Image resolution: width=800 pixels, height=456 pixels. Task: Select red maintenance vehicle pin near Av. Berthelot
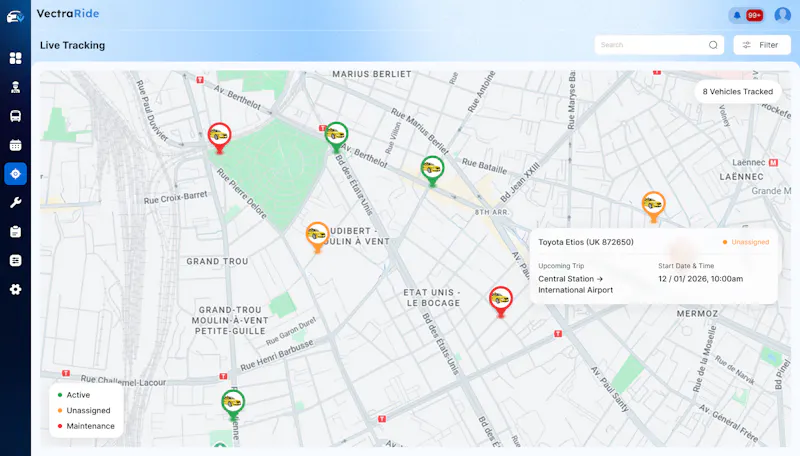click(x=219, y=138)
